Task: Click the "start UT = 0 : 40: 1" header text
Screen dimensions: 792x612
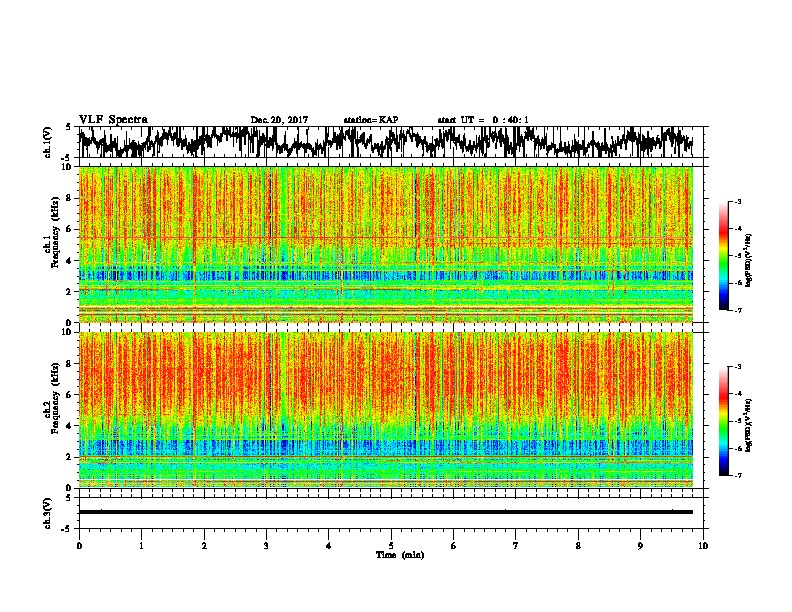Action: click(x=483, y=120)
